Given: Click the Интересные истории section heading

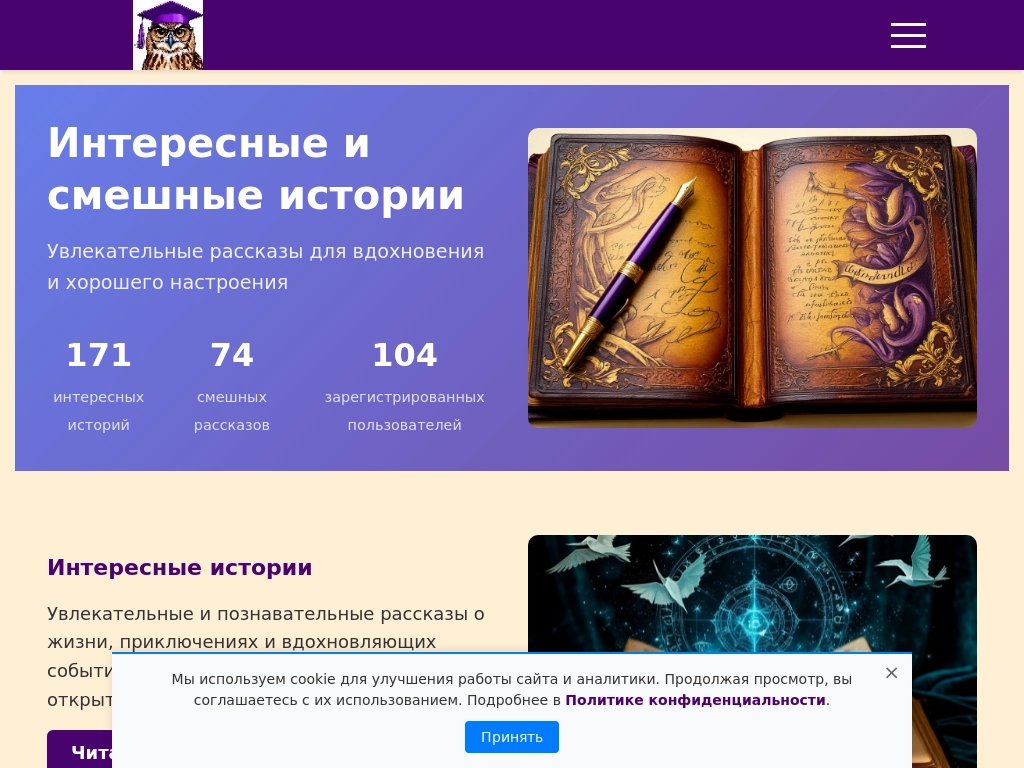Looking at the screenshot, I should point(180,567).
